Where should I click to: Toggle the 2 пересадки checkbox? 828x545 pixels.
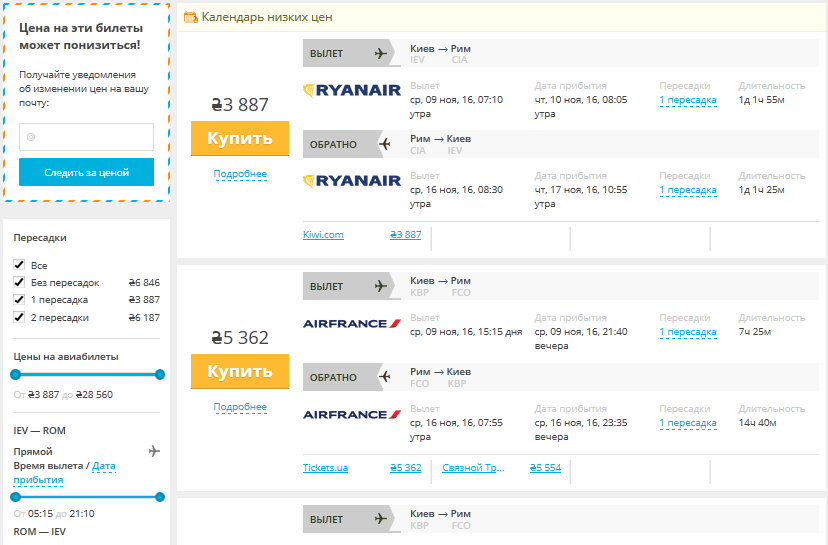point(19,317)
